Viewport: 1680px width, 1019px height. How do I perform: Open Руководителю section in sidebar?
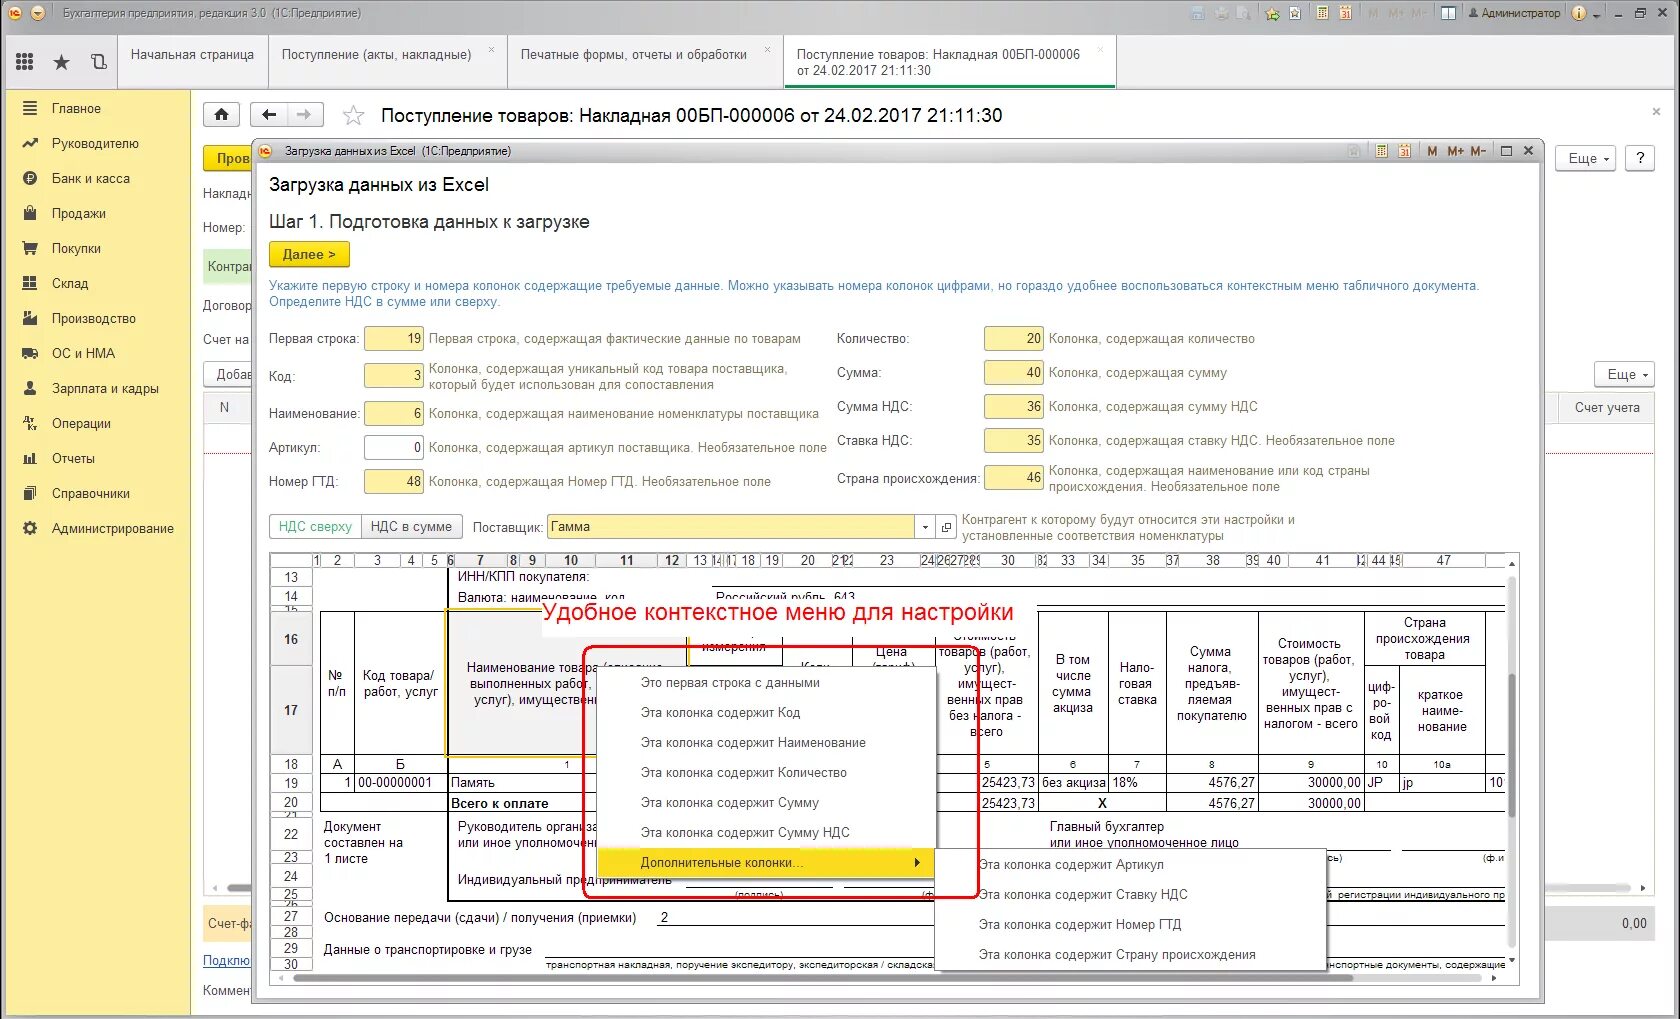pyautogui.click(x=95, y=143)
